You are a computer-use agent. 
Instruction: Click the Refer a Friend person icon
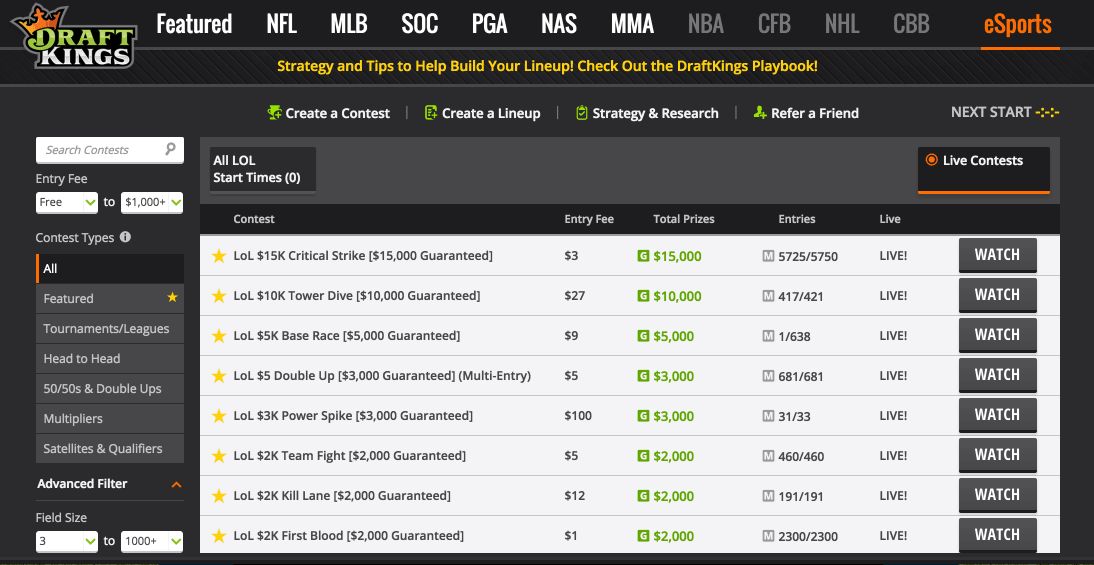click(760, 112)
